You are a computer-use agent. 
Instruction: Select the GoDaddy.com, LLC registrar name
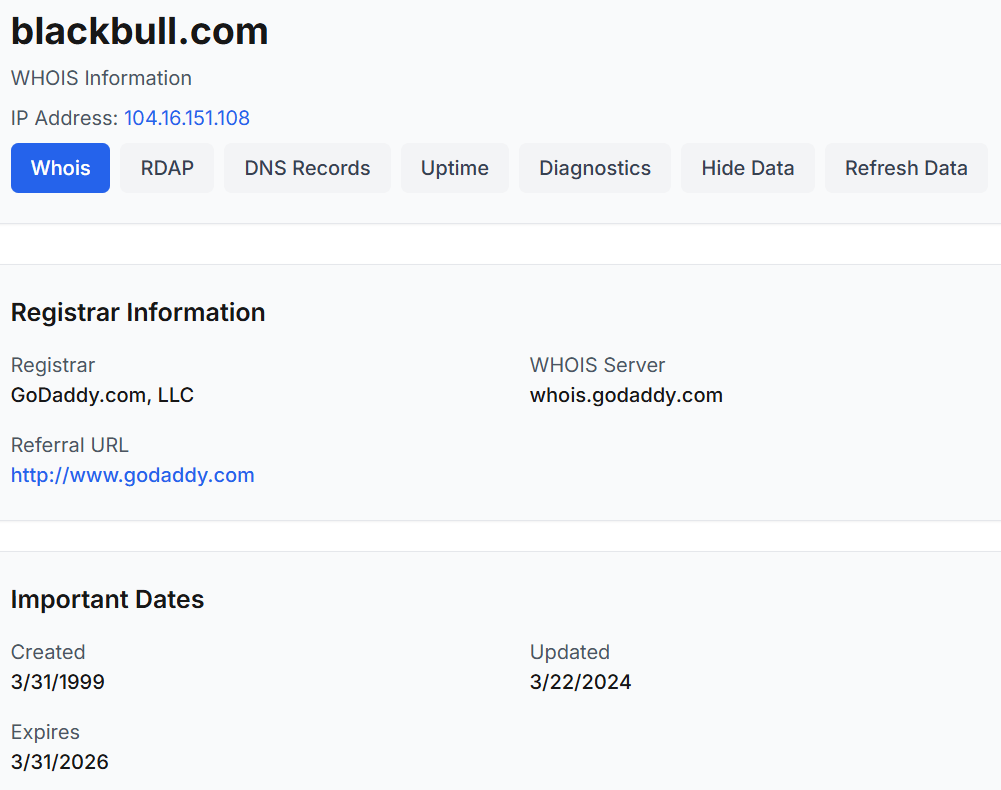pyautogui.click(x=102, y=395)
